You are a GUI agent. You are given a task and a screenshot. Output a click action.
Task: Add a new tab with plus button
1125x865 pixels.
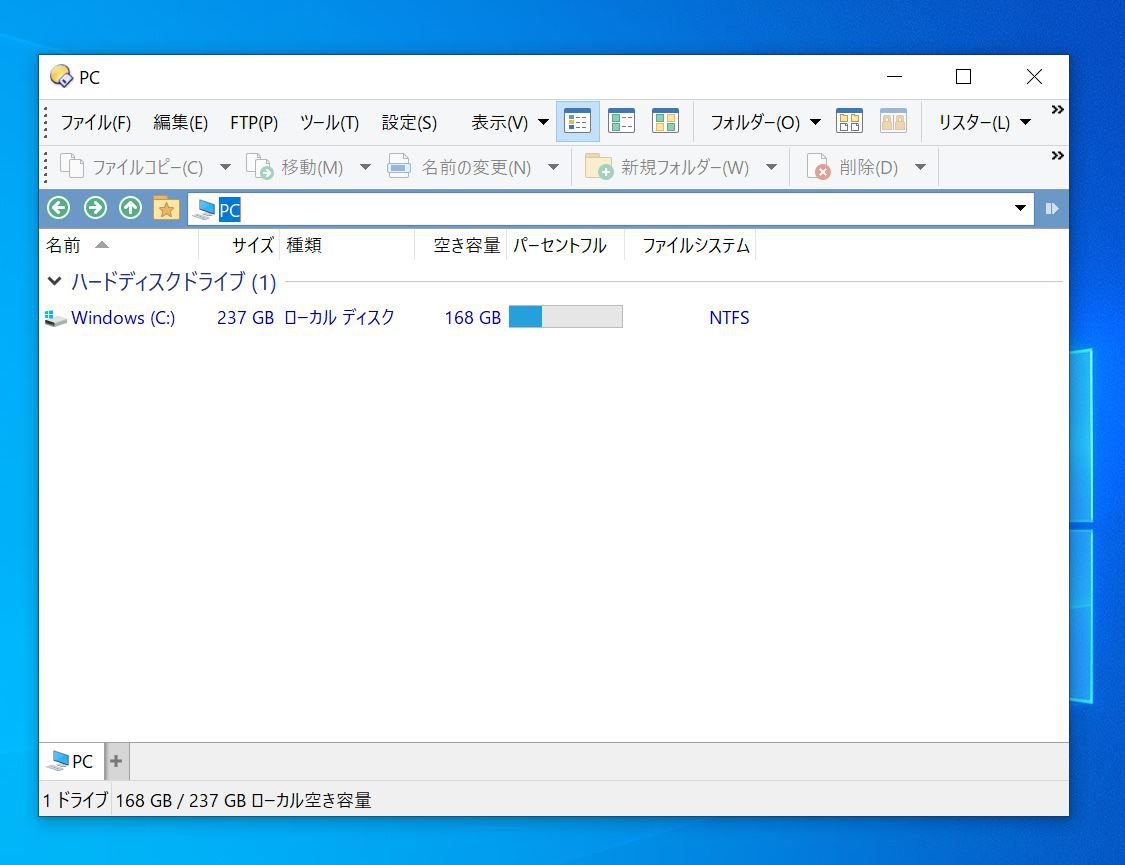(116, 761)
